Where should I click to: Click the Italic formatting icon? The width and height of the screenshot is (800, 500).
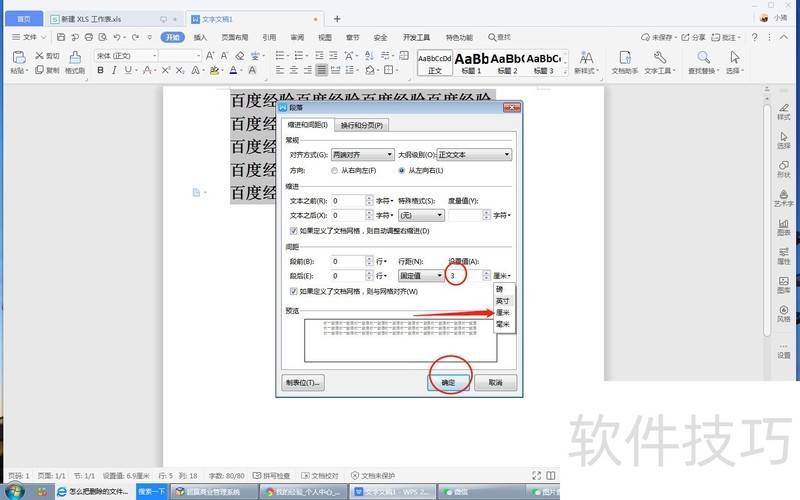click(x=115, y=71)
